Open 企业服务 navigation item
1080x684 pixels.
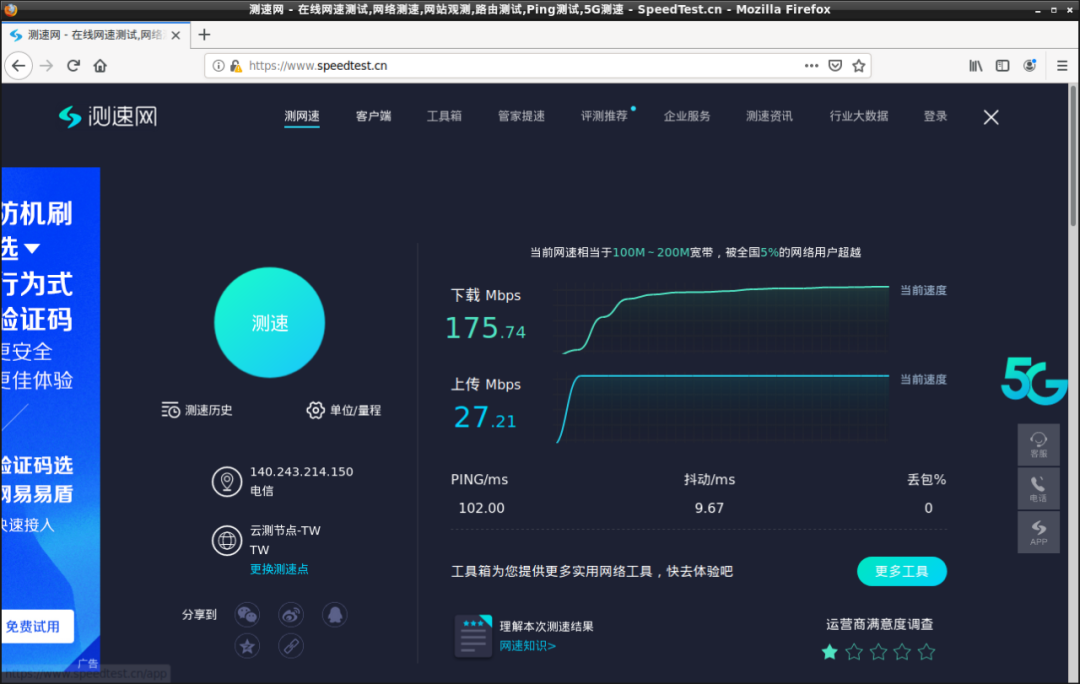click(687, 116)
